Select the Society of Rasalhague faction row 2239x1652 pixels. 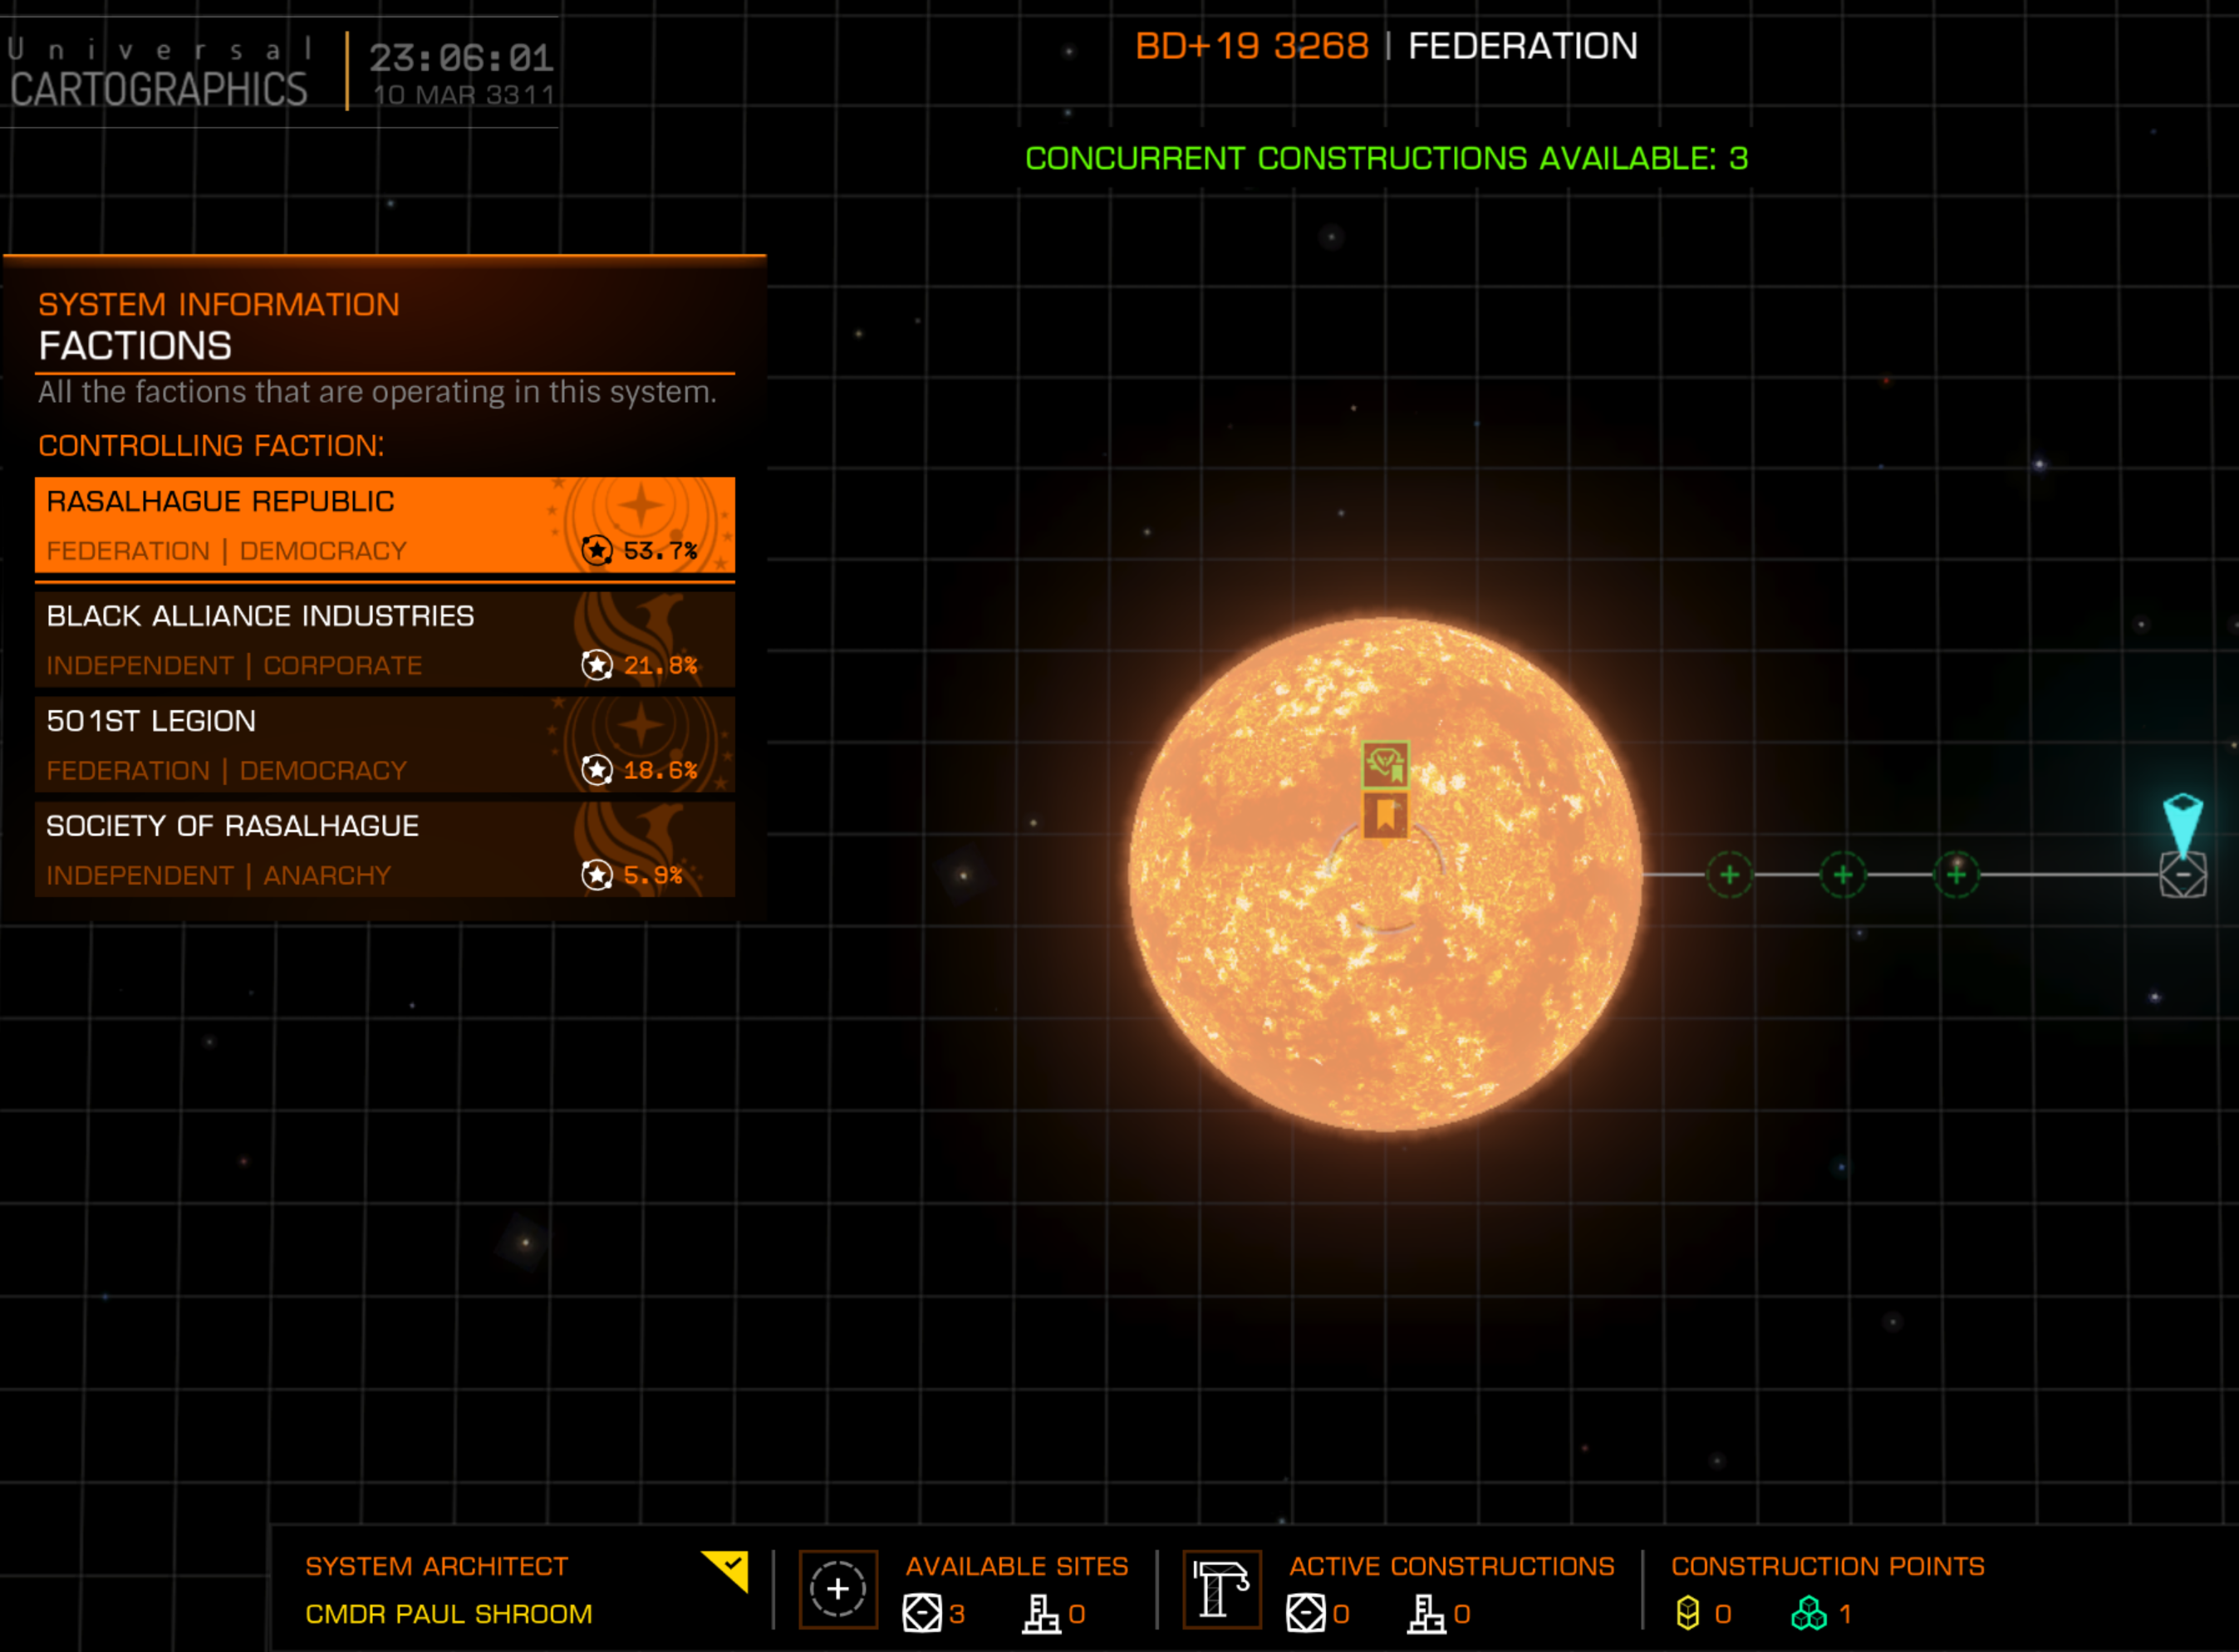click(385, 850)
